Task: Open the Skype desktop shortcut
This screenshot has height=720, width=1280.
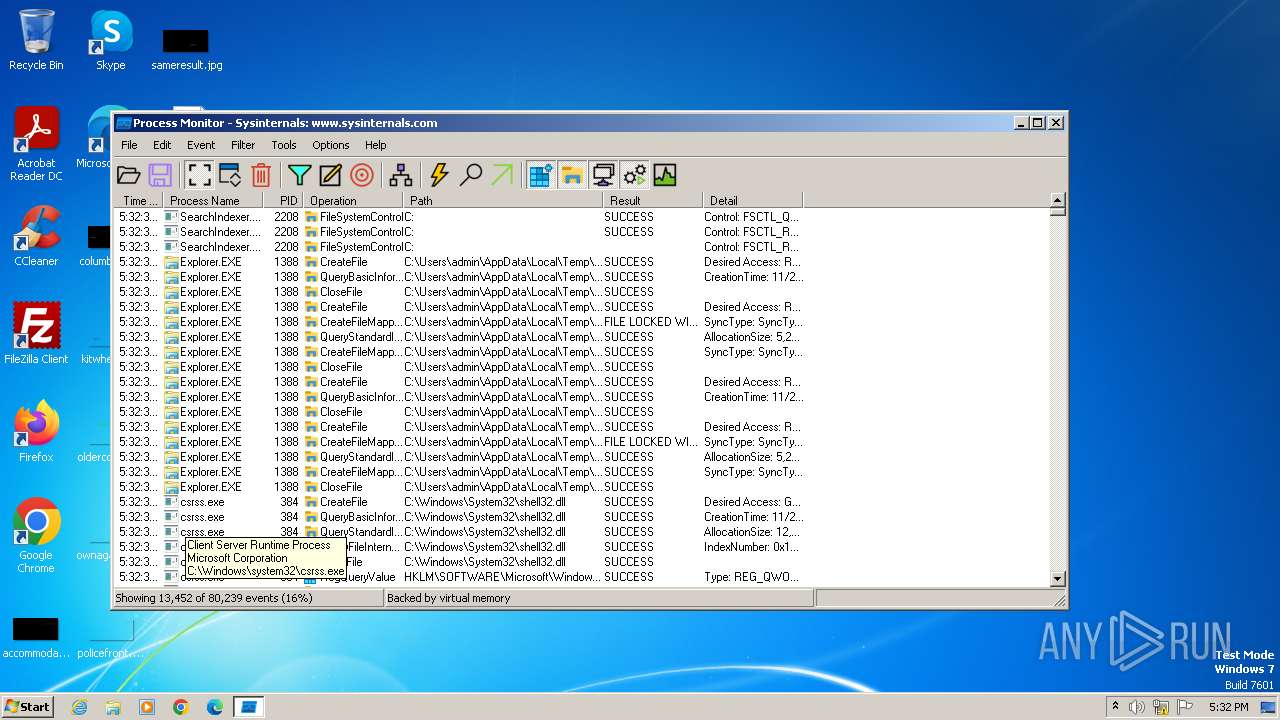Action: point(110,40)
